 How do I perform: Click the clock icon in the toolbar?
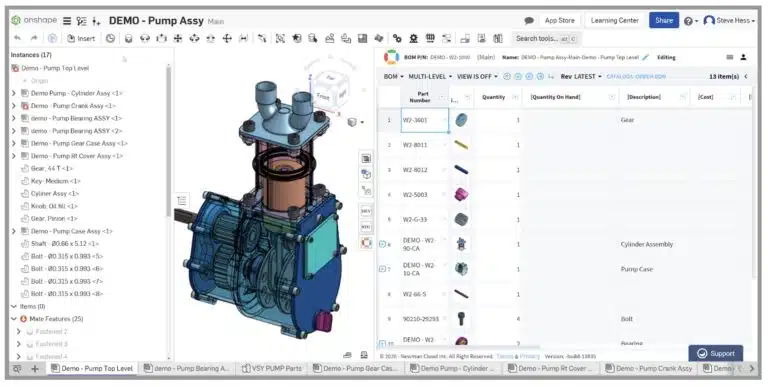point(110,38)
